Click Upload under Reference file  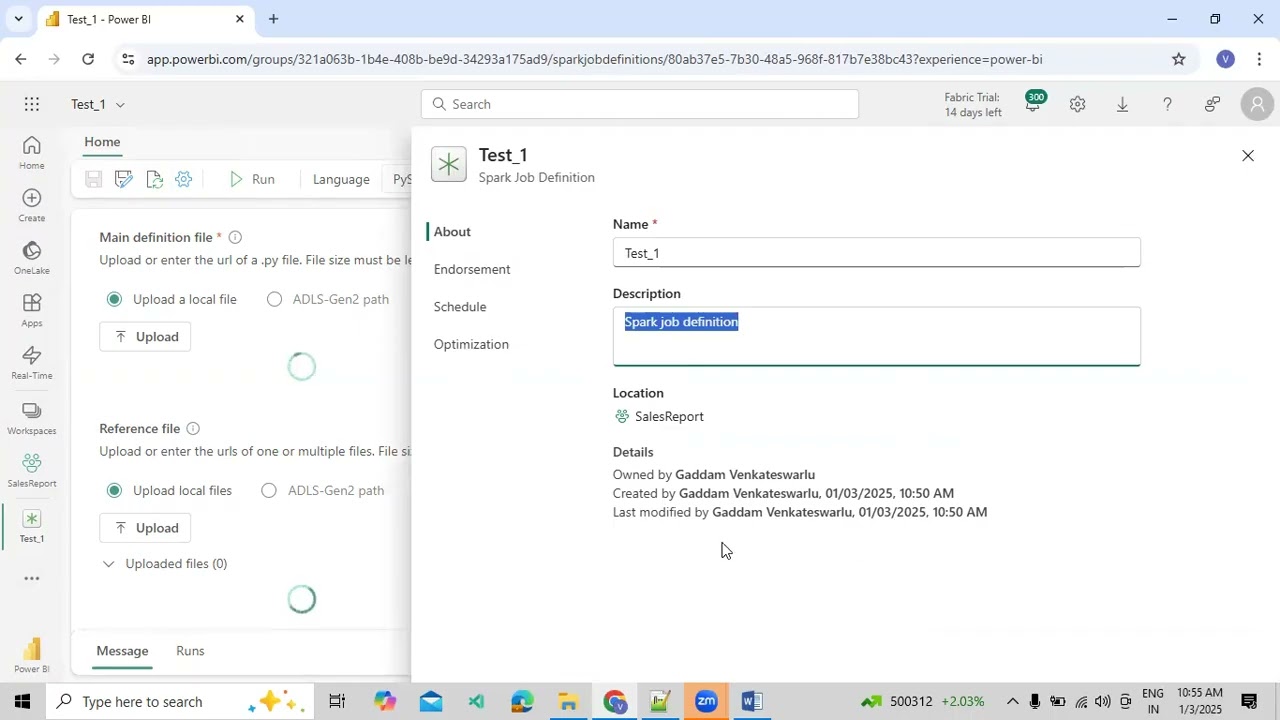[145, 528]
